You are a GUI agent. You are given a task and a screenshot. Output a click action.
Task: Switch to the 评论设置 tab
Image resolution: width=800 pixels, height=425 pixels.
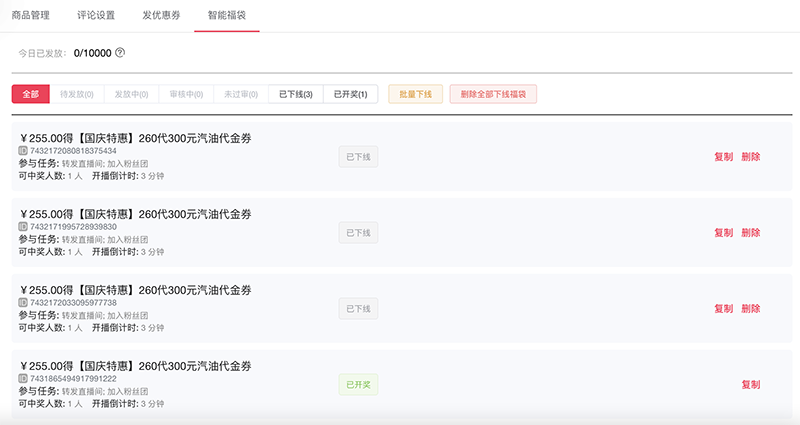[95, 16]
